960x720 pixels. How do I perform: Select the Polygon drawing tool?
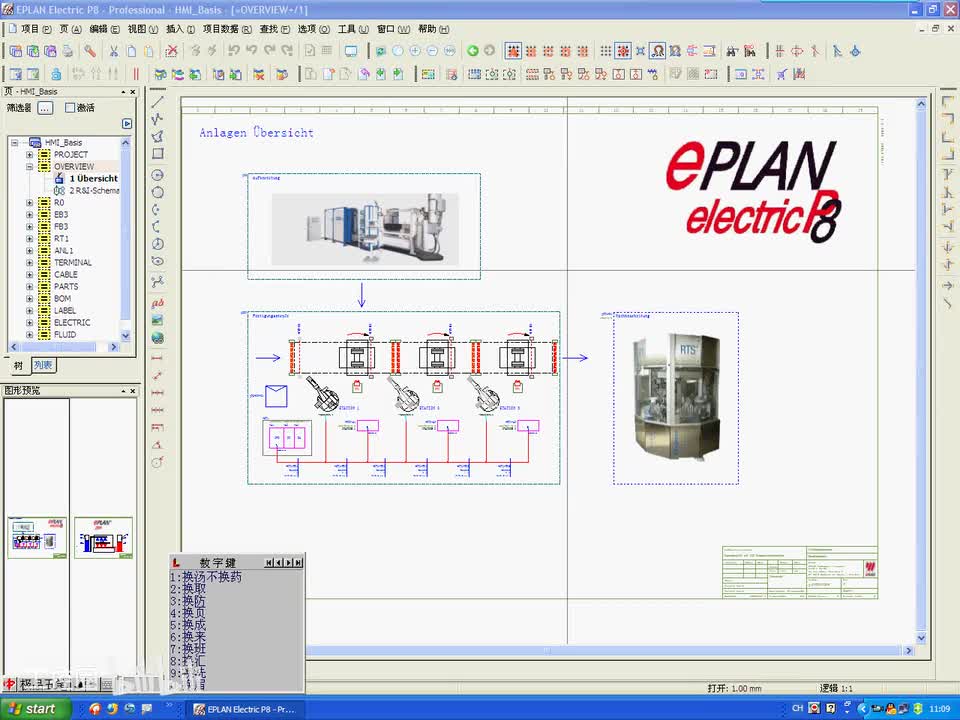tap(158, 136)
